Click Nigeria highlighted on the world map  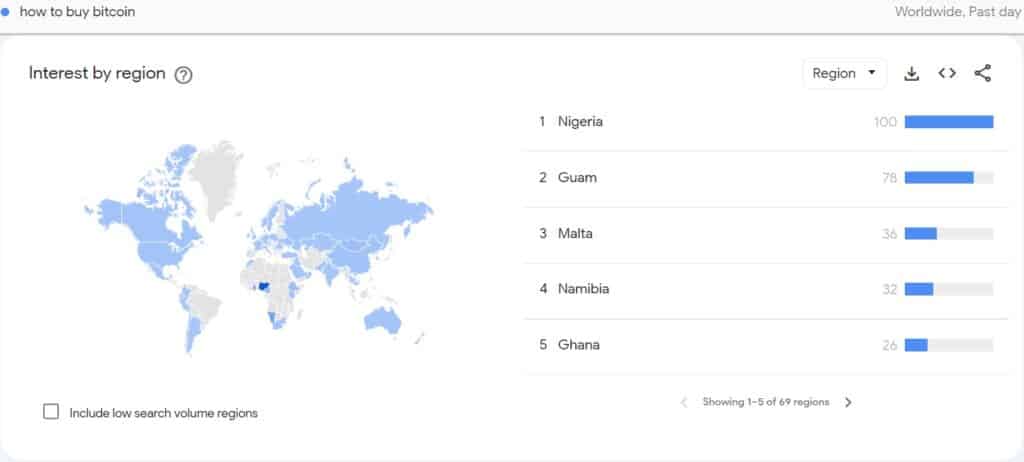[264, 286]
